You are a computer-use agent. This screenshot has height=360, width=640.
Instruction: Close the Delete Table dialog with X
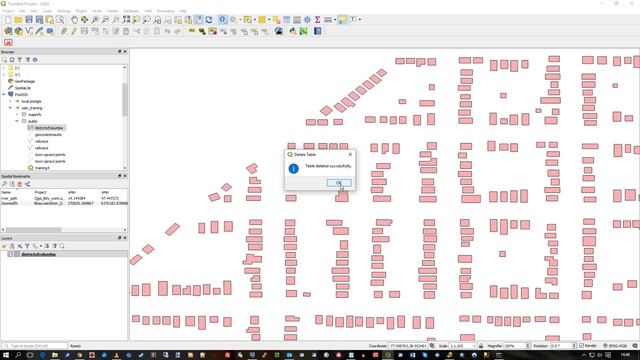click(x=350, y=154)
